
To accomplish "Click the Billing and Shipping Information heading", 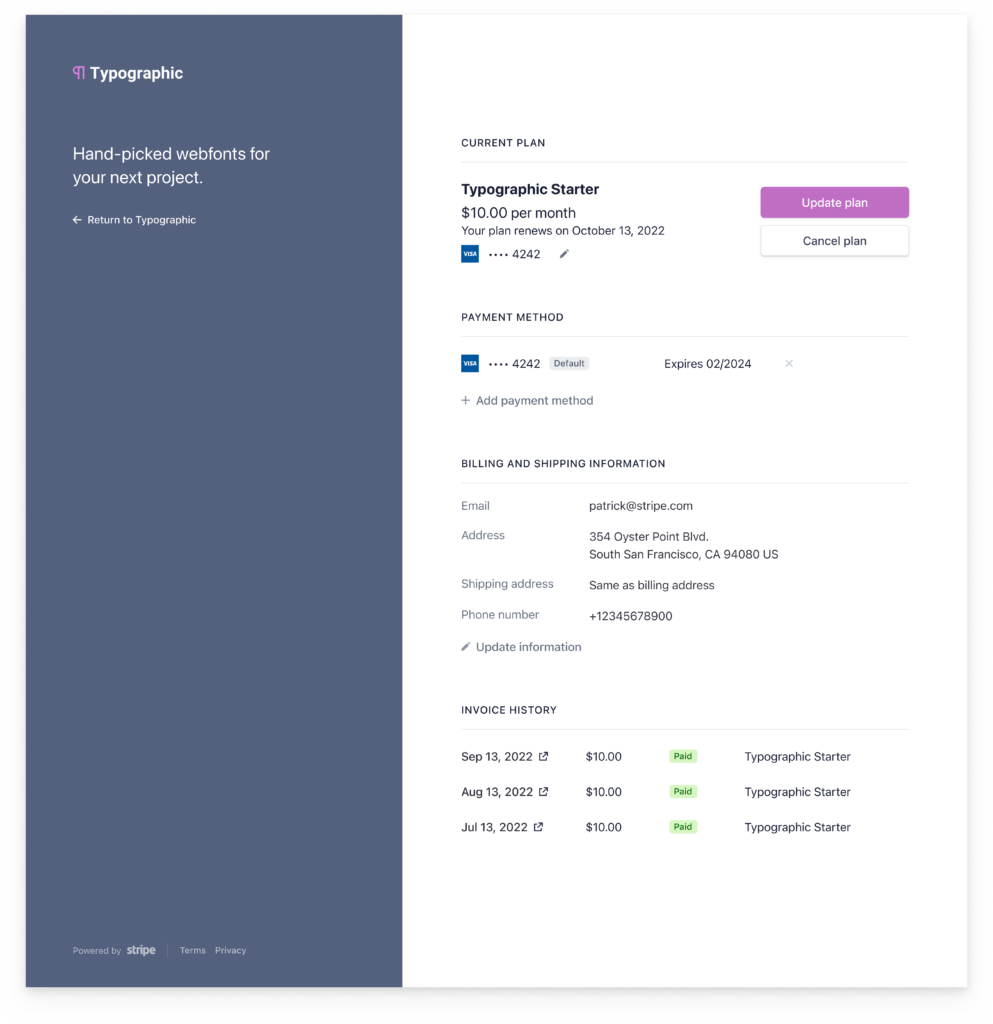I will point(563,464).
